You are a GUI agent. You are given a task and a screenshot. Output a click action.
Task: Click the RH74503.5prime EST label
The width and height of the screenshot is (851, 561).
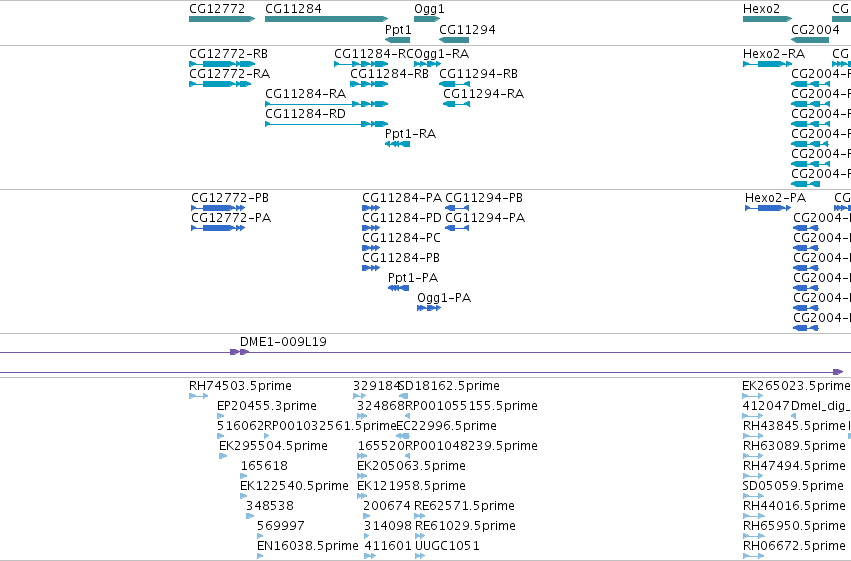click(240, 386)
